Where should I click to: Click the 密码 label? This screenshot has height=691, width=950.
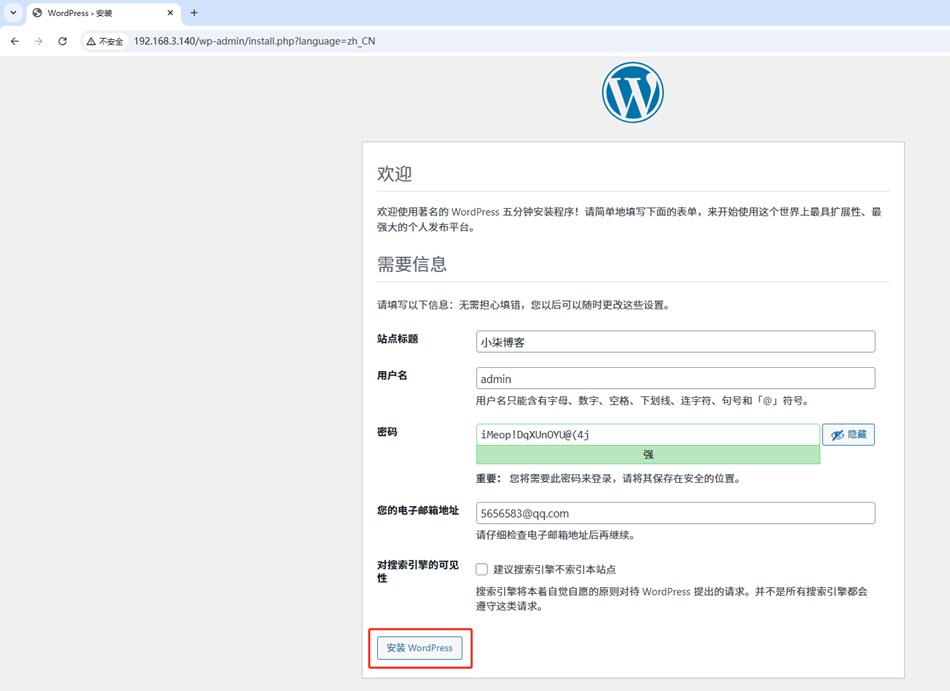[x=387, y=432]
